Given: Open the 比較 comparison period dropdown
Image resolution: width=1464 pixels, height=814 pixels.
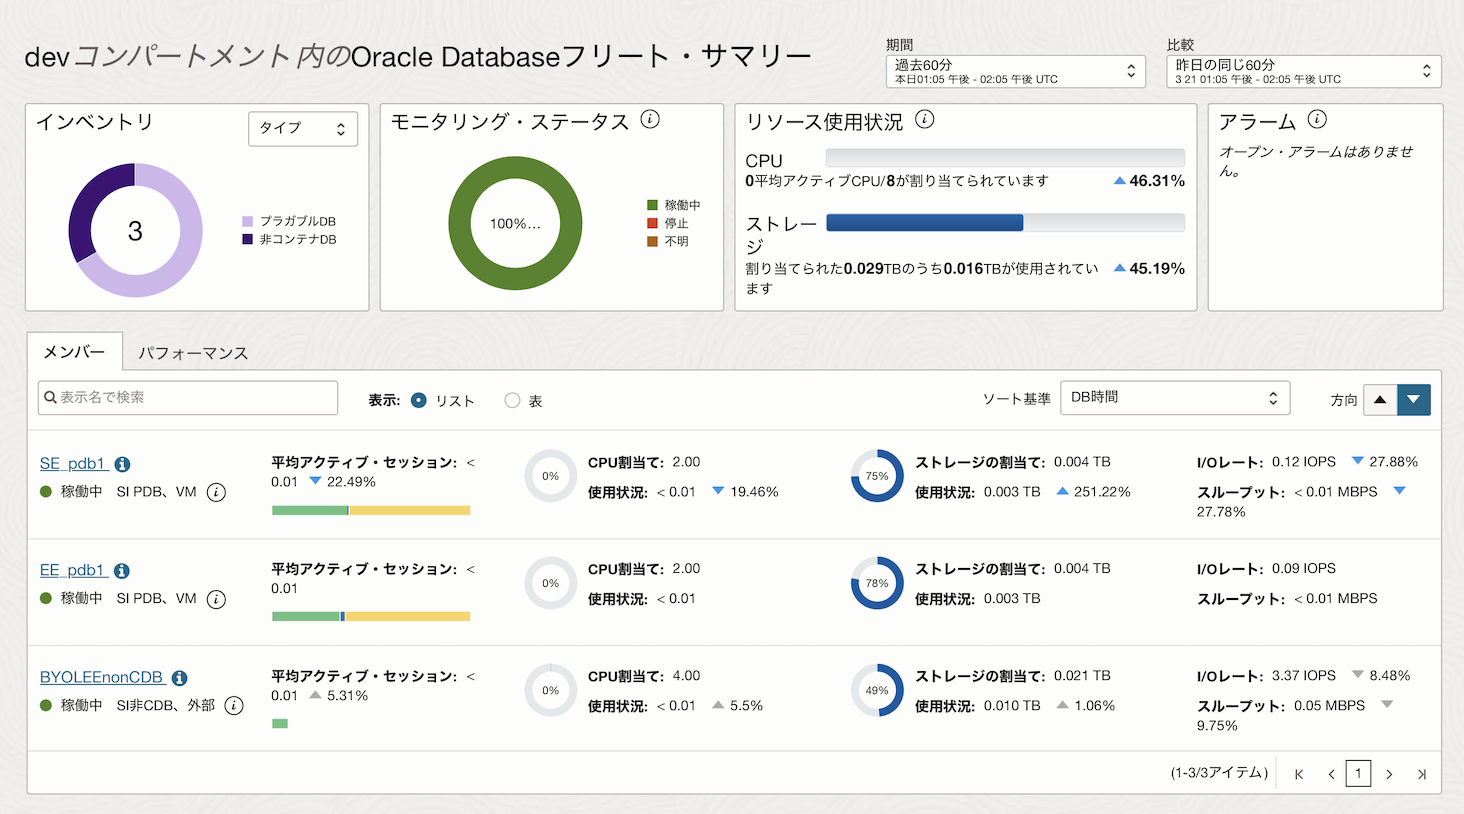Looking at the screenshot, I should [x=1303, y=71].
